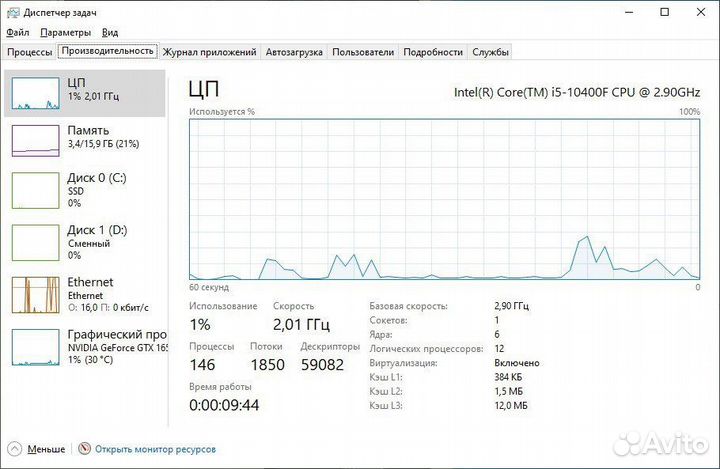This screenshot has width=720, height=469.
Task: Go to the Автозагрузка tab
Action: (x=294, y=52)
